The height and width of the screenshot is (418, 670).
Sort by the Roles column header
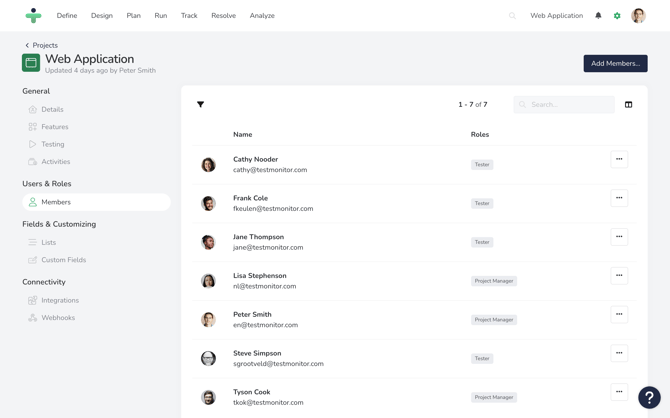coord(480,134)
